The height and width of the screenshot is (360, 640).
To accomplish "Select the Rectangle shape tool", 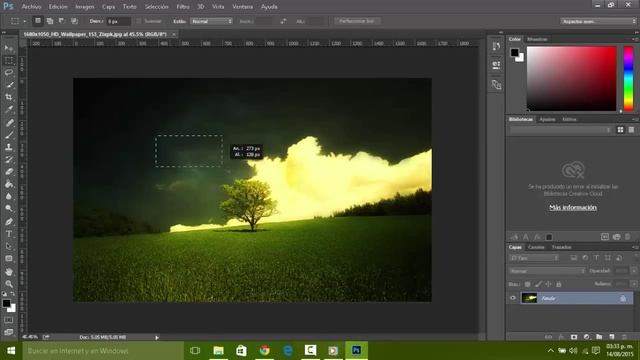I will [9, 259].
